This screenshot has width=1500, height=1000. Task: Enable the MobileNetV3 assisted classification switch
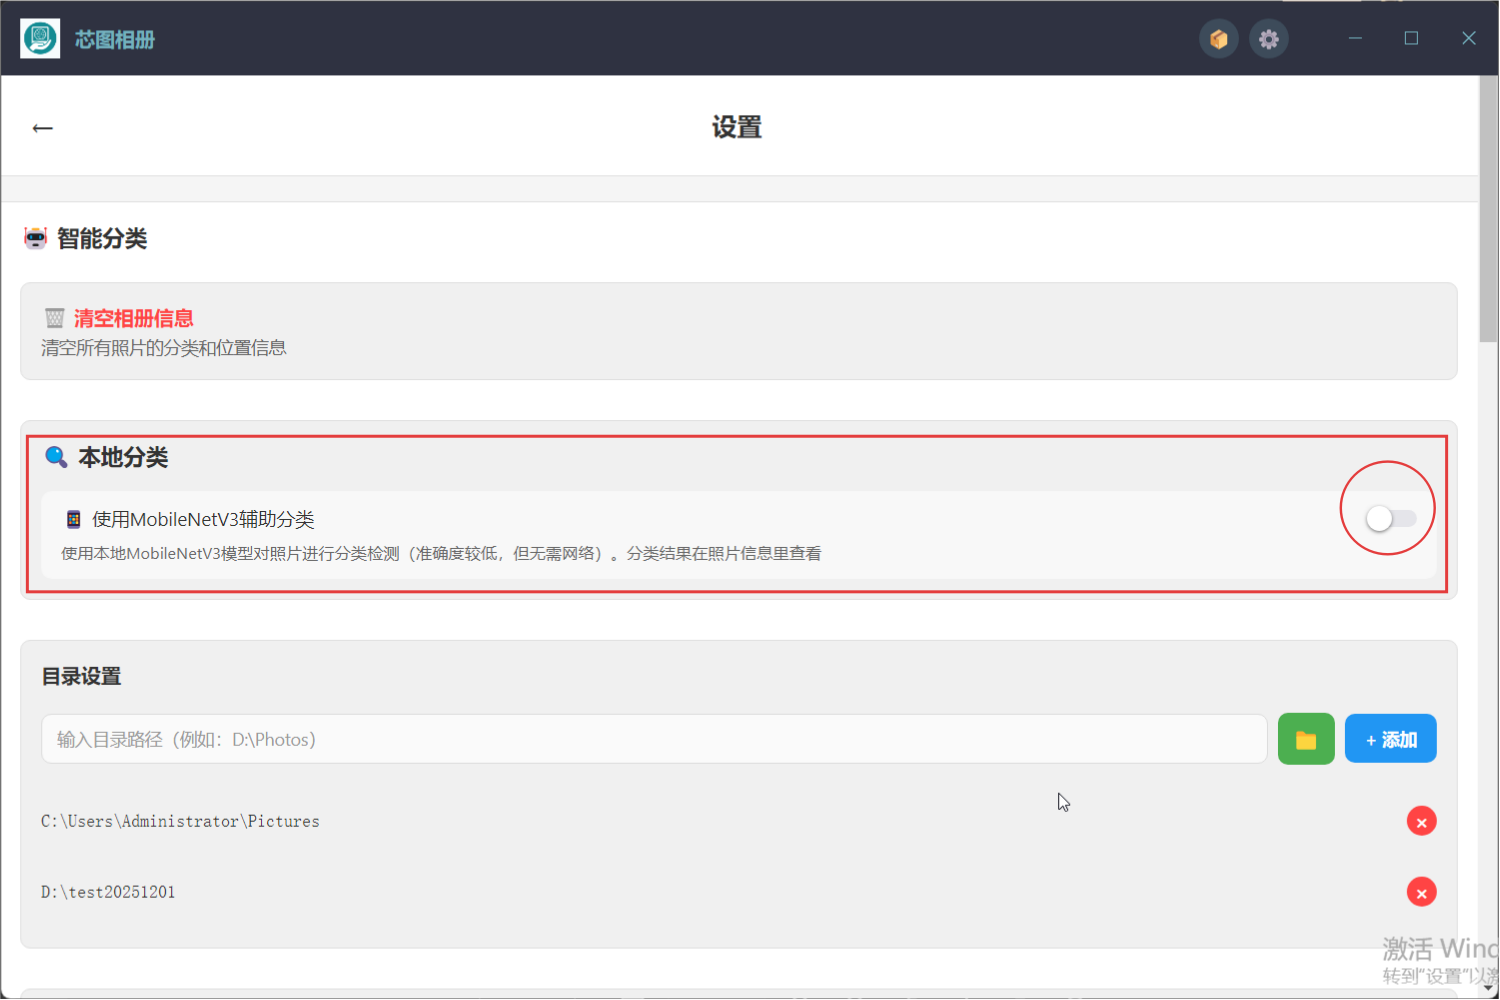1390,518
